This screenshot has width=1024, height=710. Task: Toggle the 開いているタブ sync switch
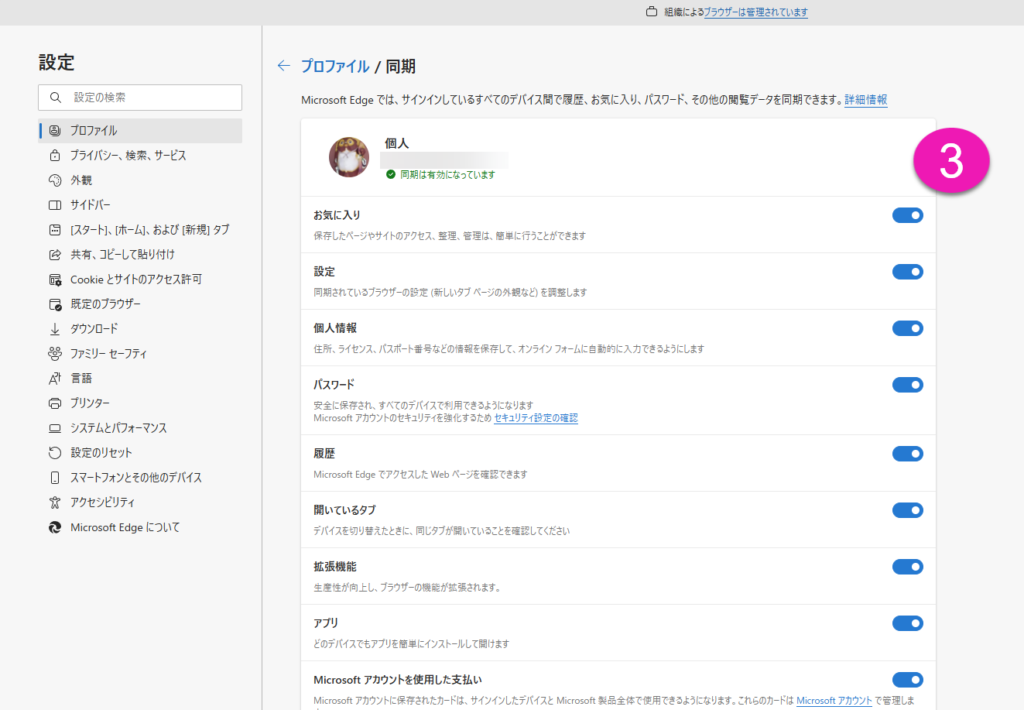click(x=907, y=511)
